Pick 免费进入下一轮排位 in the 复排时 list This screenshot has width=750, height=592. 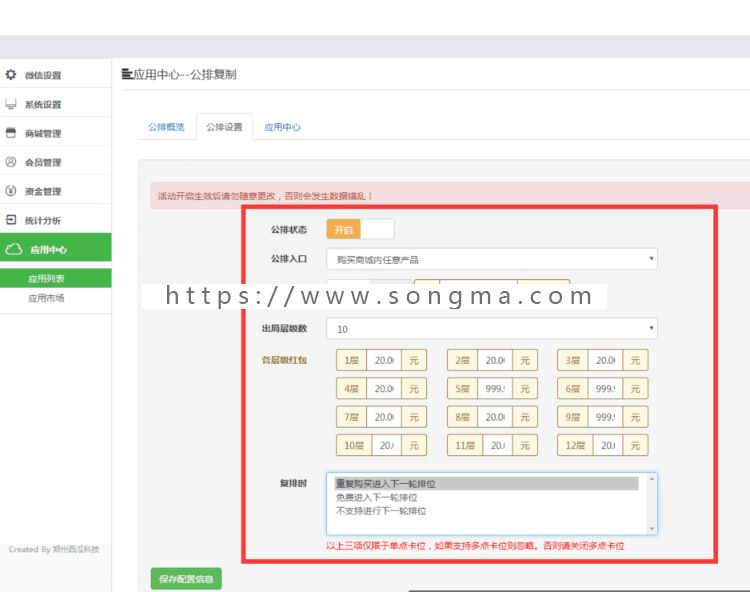point(376,497)
